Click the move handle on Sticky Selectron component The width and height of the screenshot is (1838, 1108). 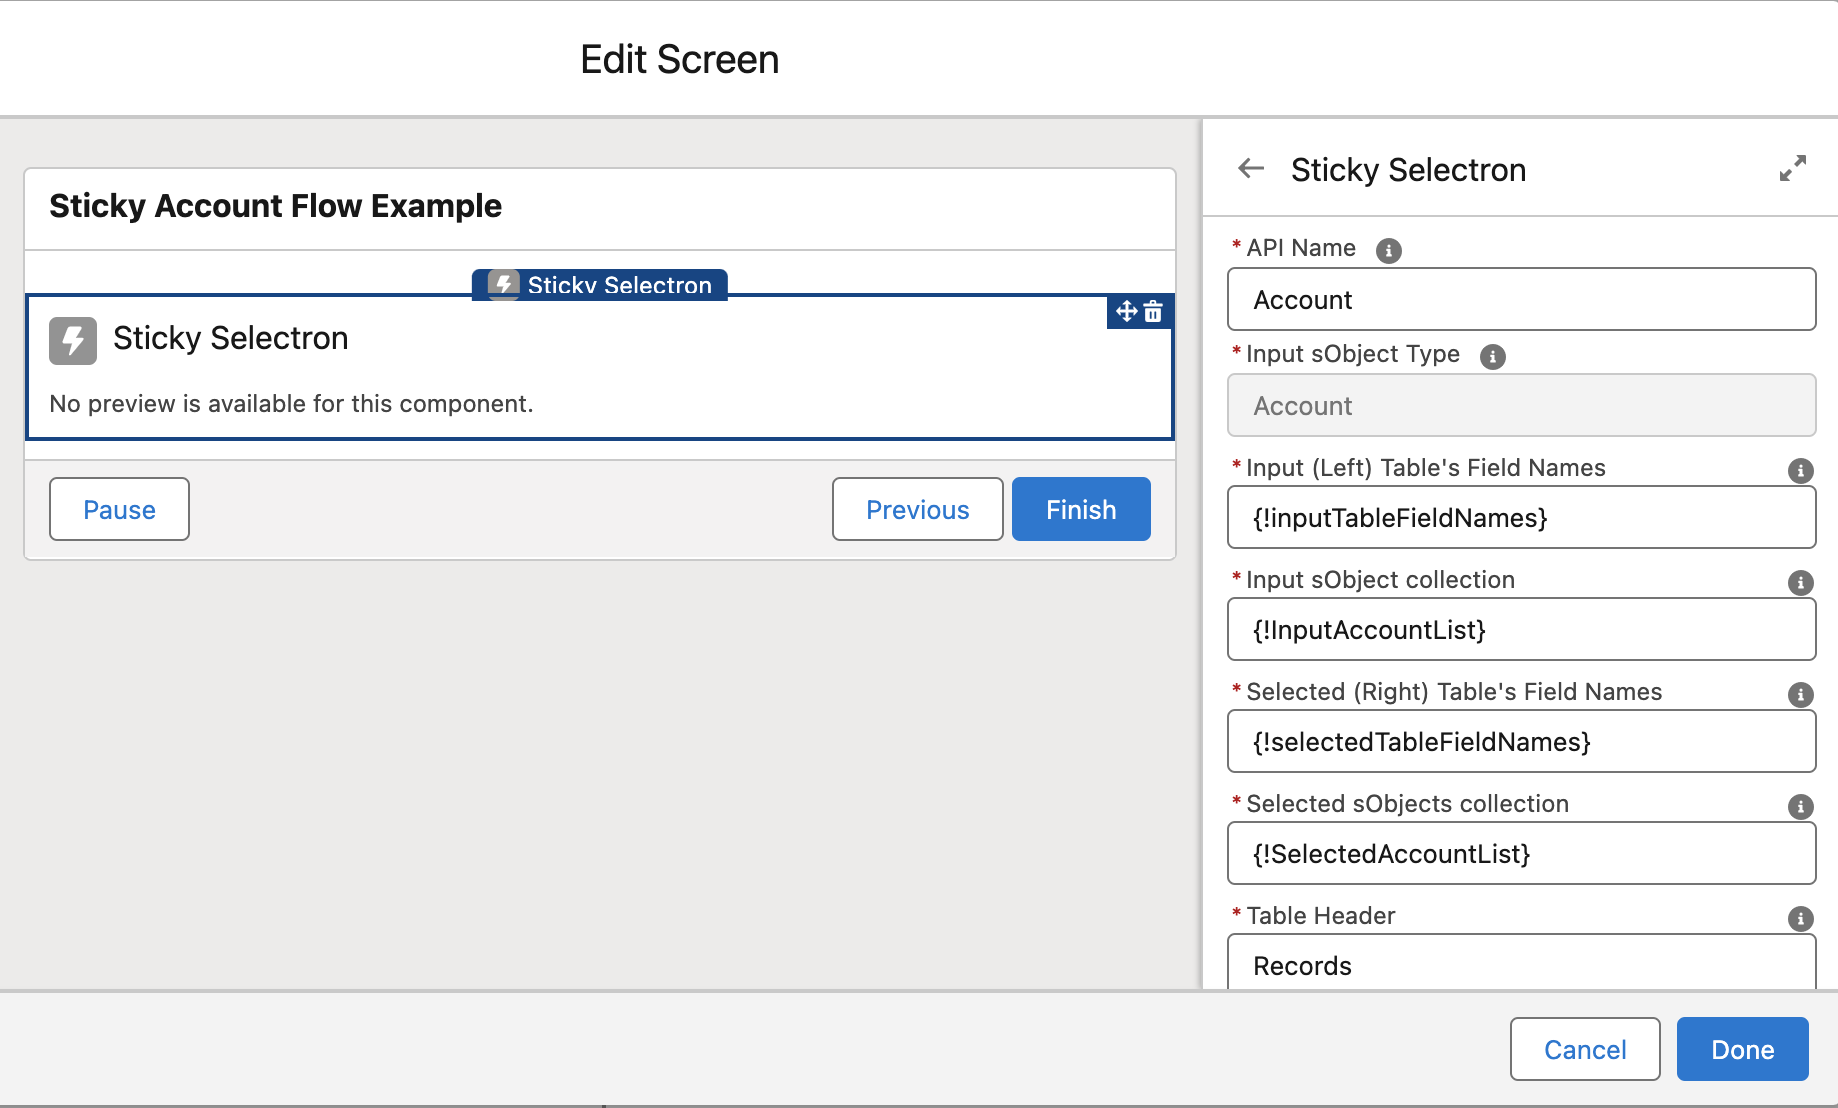point(1126,311)
